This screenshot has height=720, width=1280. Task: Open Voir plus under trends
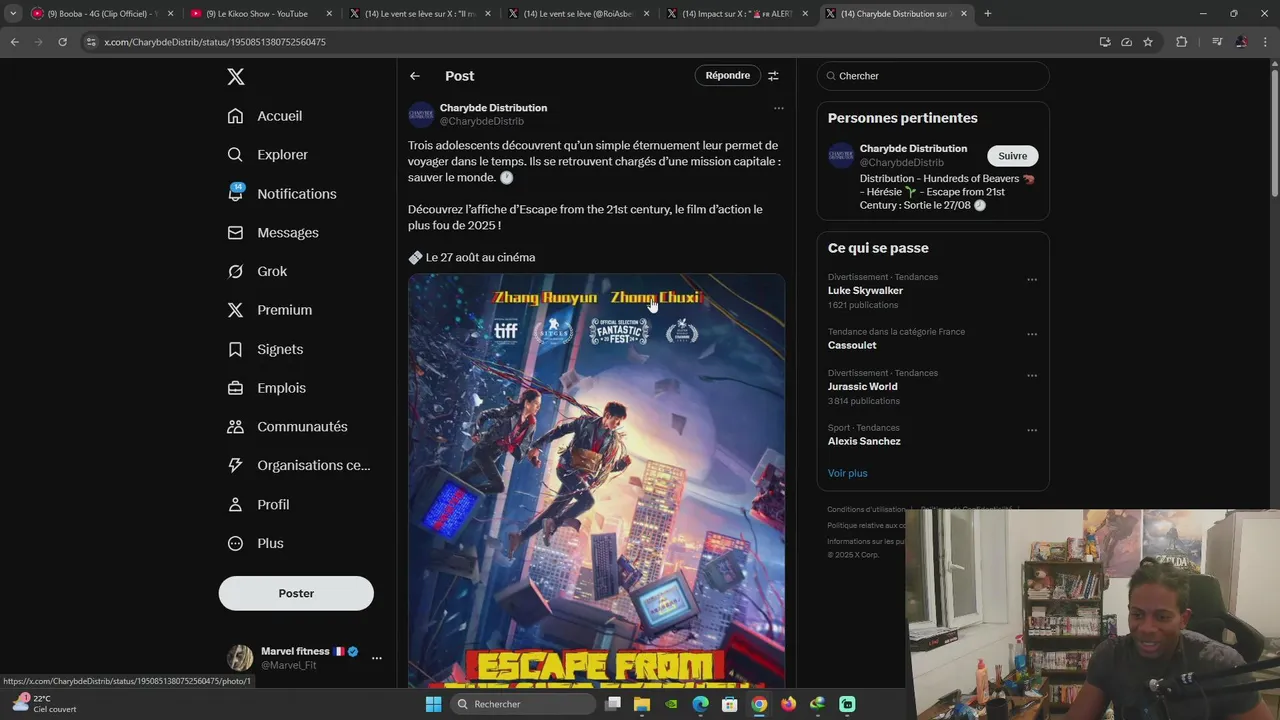click(847, 473)
